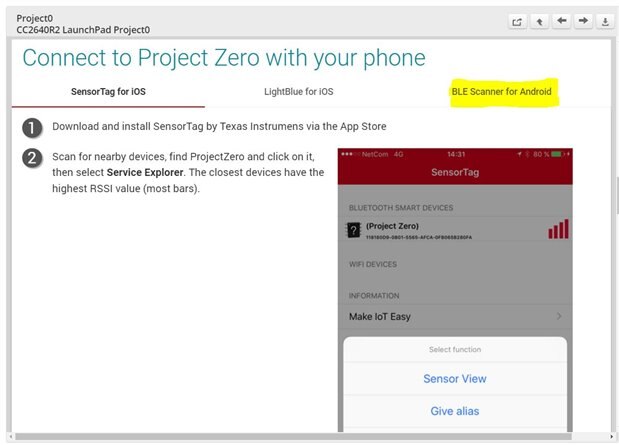Click Give alias option
The image size is (619, 445).
[x=455, y=411]
